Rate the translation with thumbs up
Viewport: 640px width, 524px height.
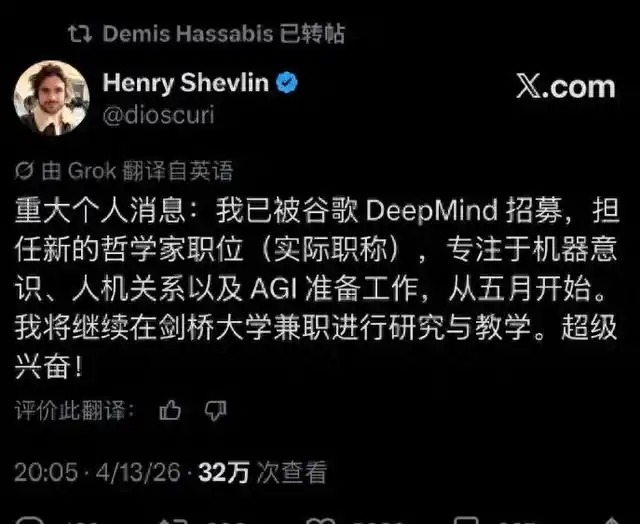tap(170, 410)
